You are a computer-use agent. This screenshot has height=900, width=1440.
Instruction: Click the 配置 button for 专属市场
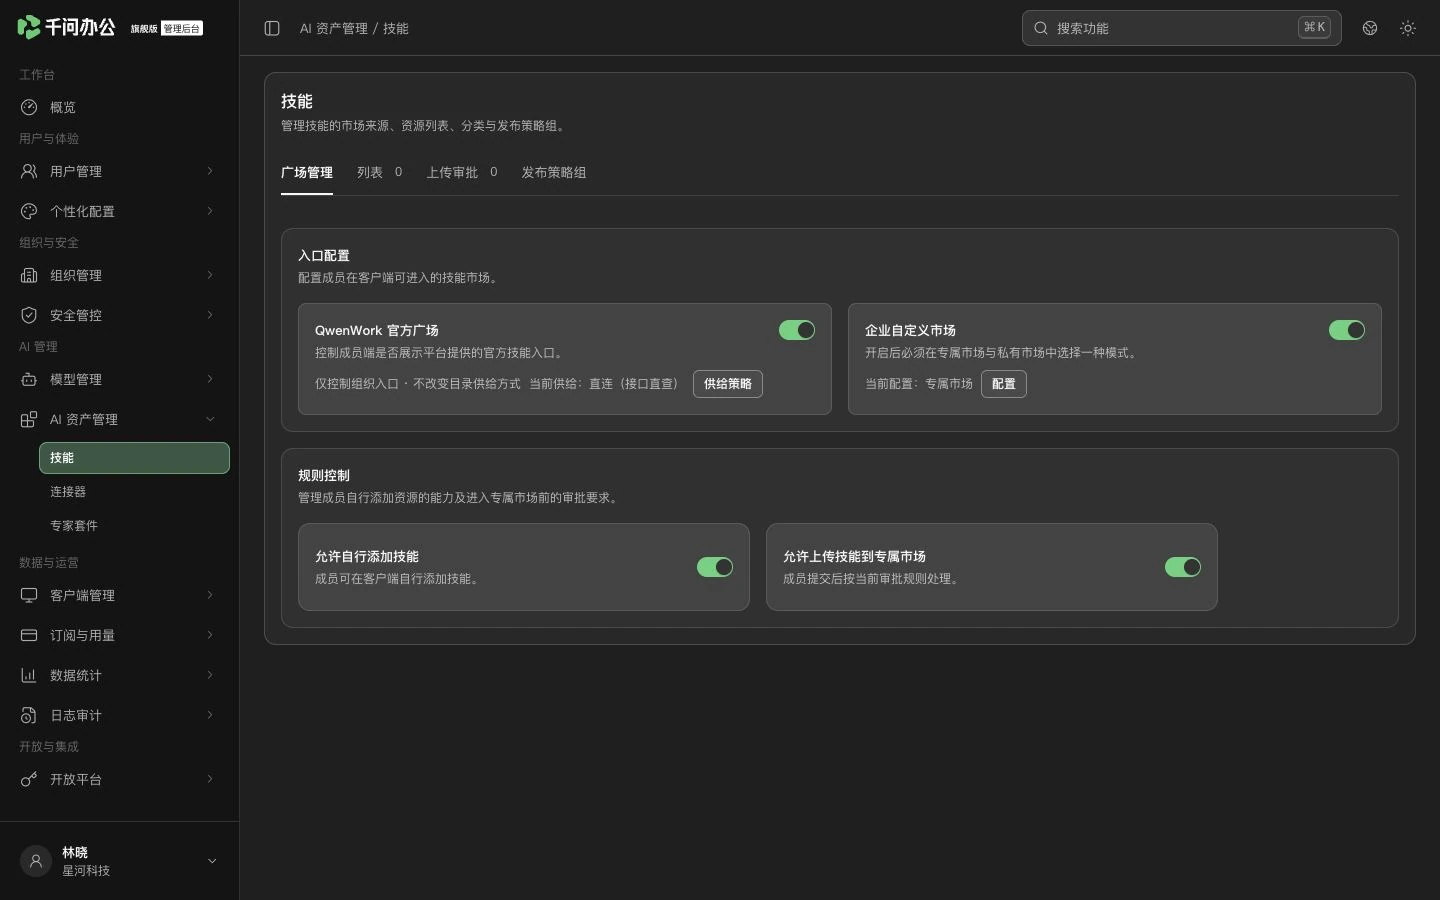coord(1004,384)
